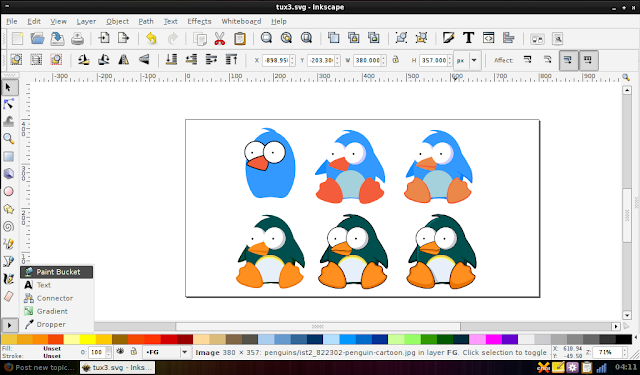Duplicate selected objects icon
Screen dimensions: 640x375
coord(333,38)
